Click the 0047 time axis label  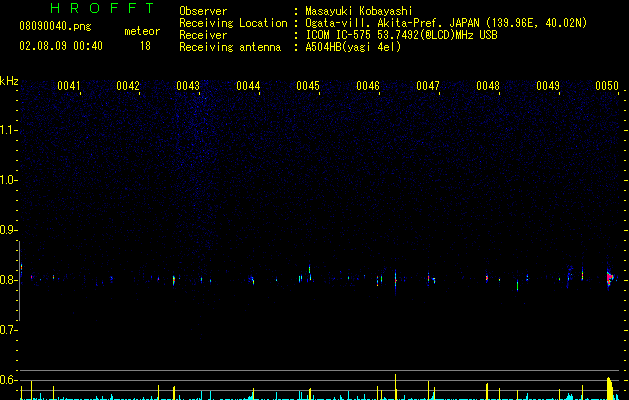[x=428, y=86]
